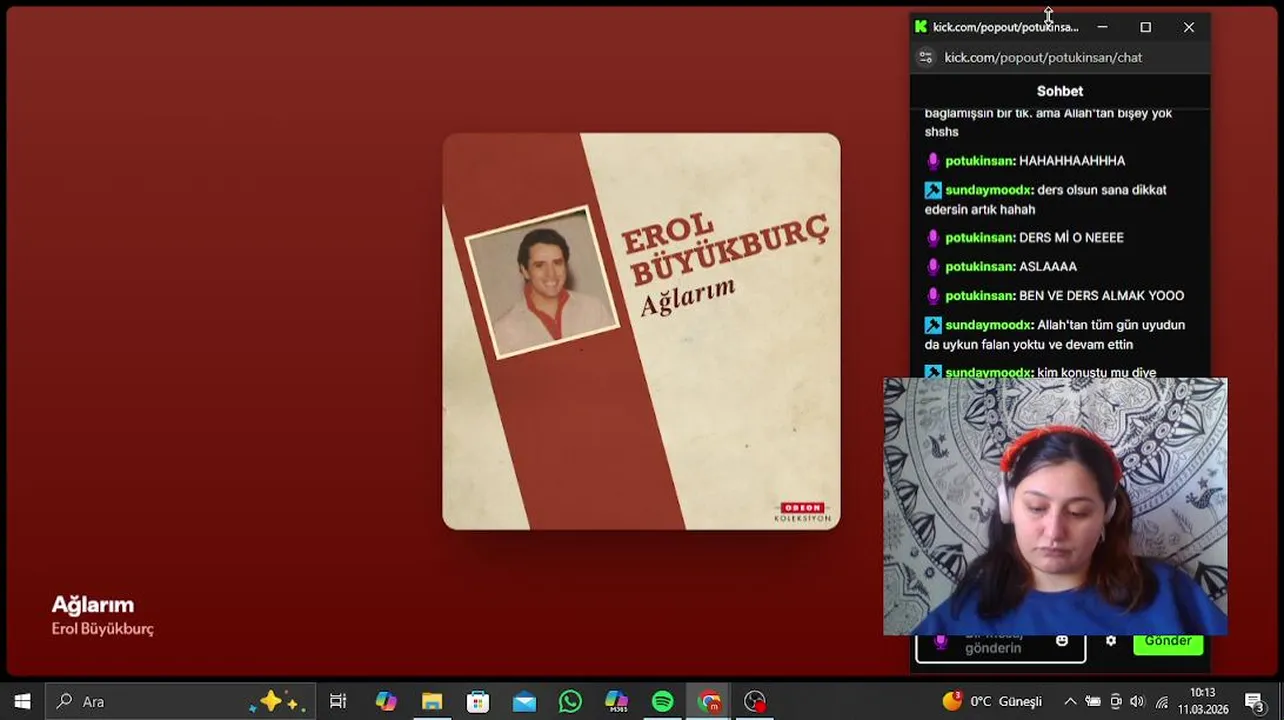Click sundaymoodx on 'Allah'tan tüm gün' message
Viewport: 1284px width, 720px height.
pos(988,324)
